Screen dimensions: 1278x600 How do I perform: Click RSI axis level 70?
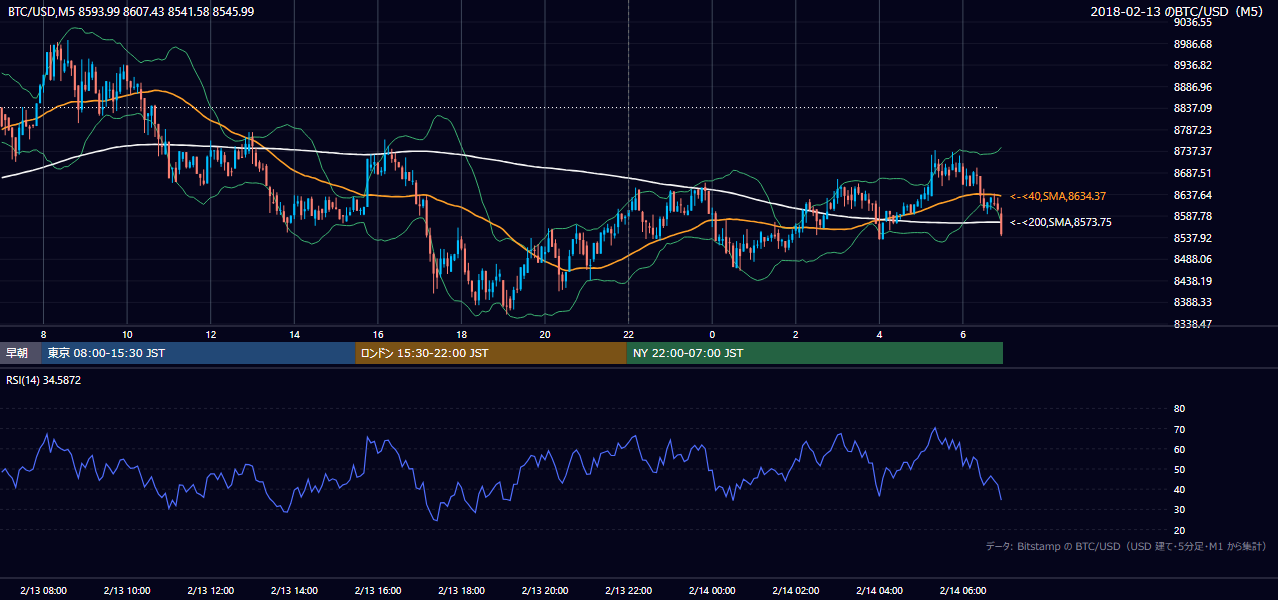click(x=1179, y=429)
